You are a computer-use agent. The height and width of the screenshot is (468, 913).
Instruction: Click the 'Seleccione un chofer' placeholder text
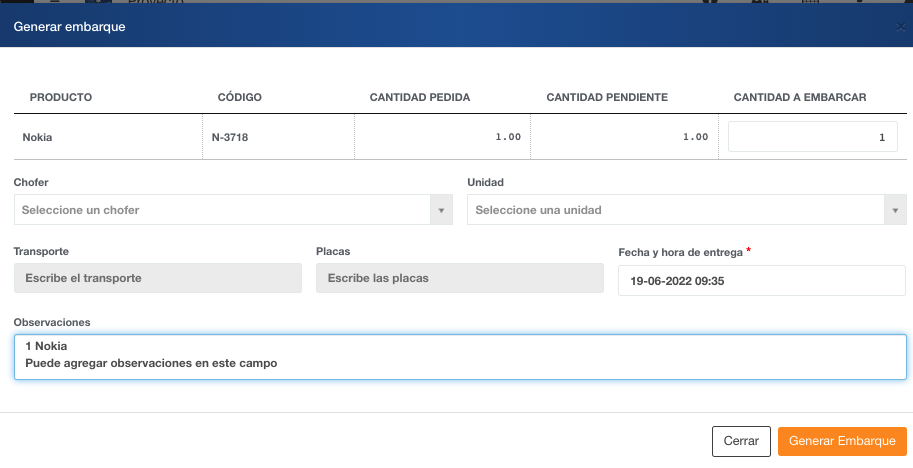(x=80, y=210)
